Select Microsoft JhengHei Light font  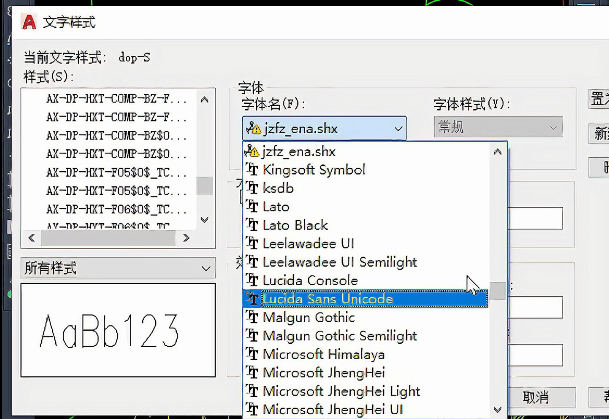pos(341,391)
